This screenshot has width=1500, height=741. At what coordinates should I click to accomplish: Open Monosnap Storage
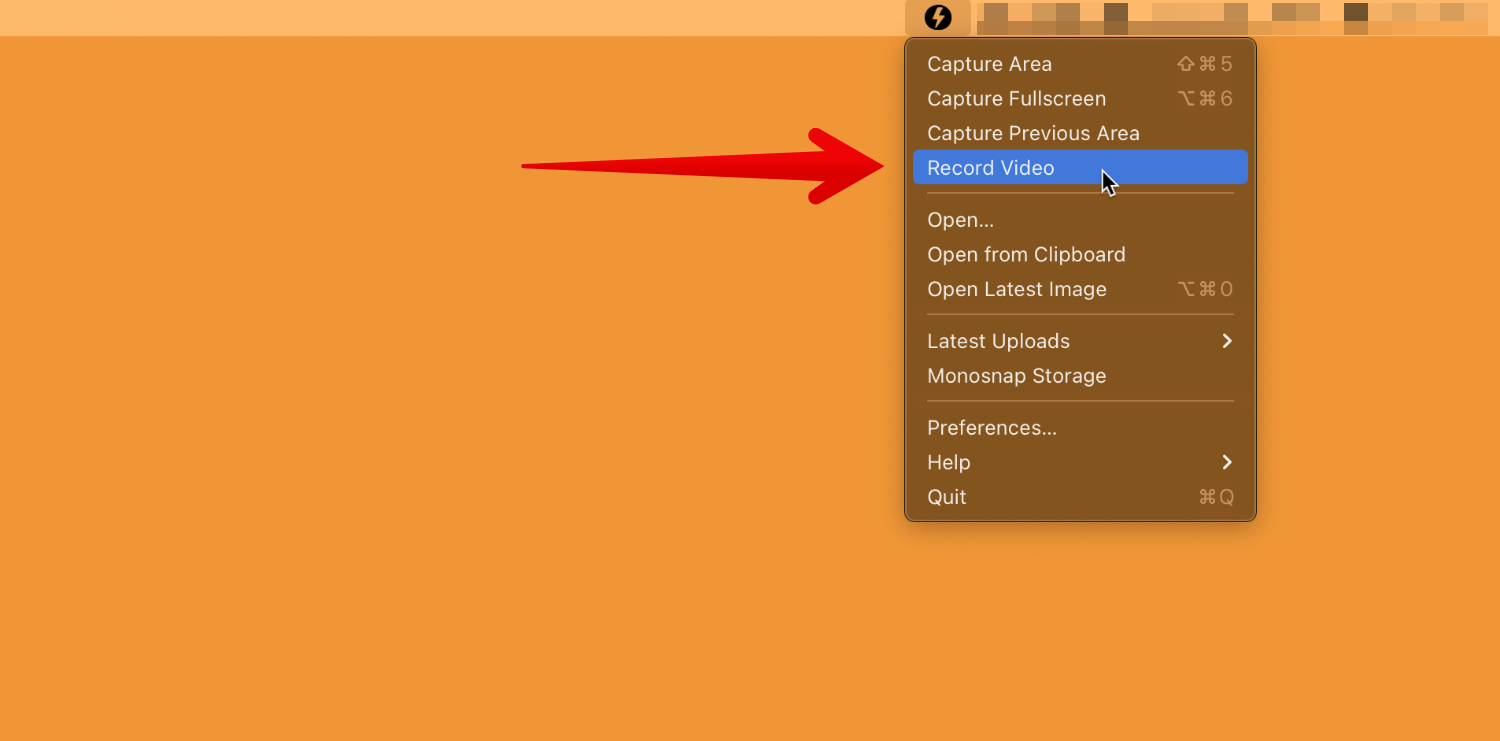coord(1016,377)
